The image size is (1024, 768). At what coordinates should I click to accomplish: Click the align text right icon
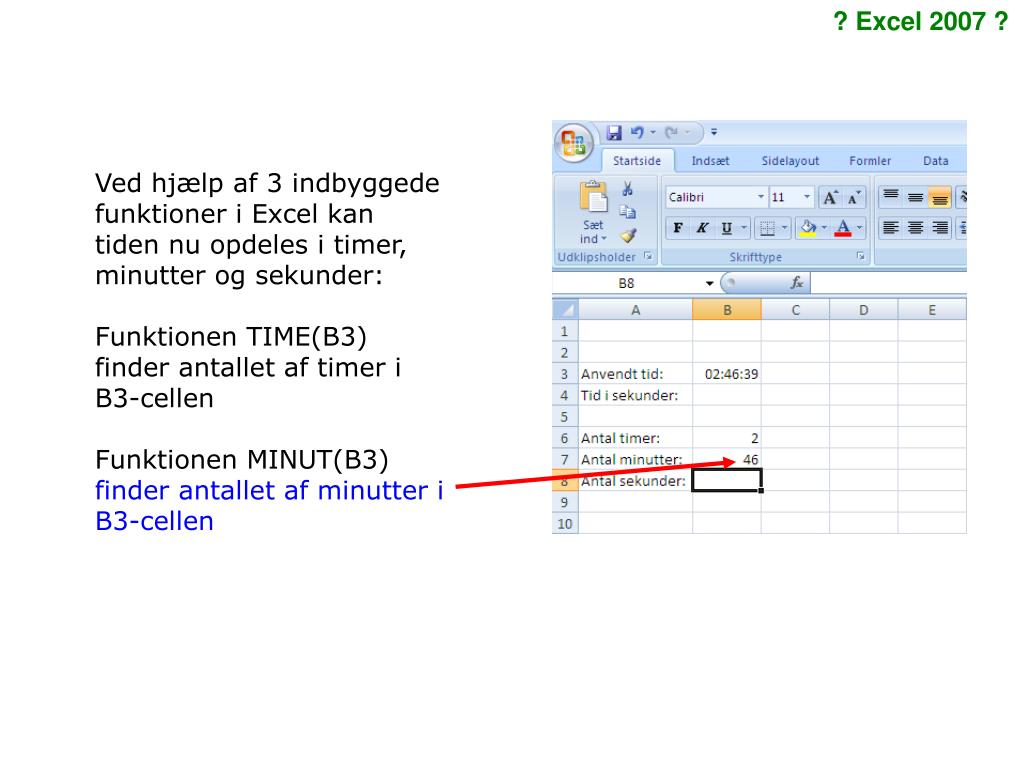click(x=940, y=227)
